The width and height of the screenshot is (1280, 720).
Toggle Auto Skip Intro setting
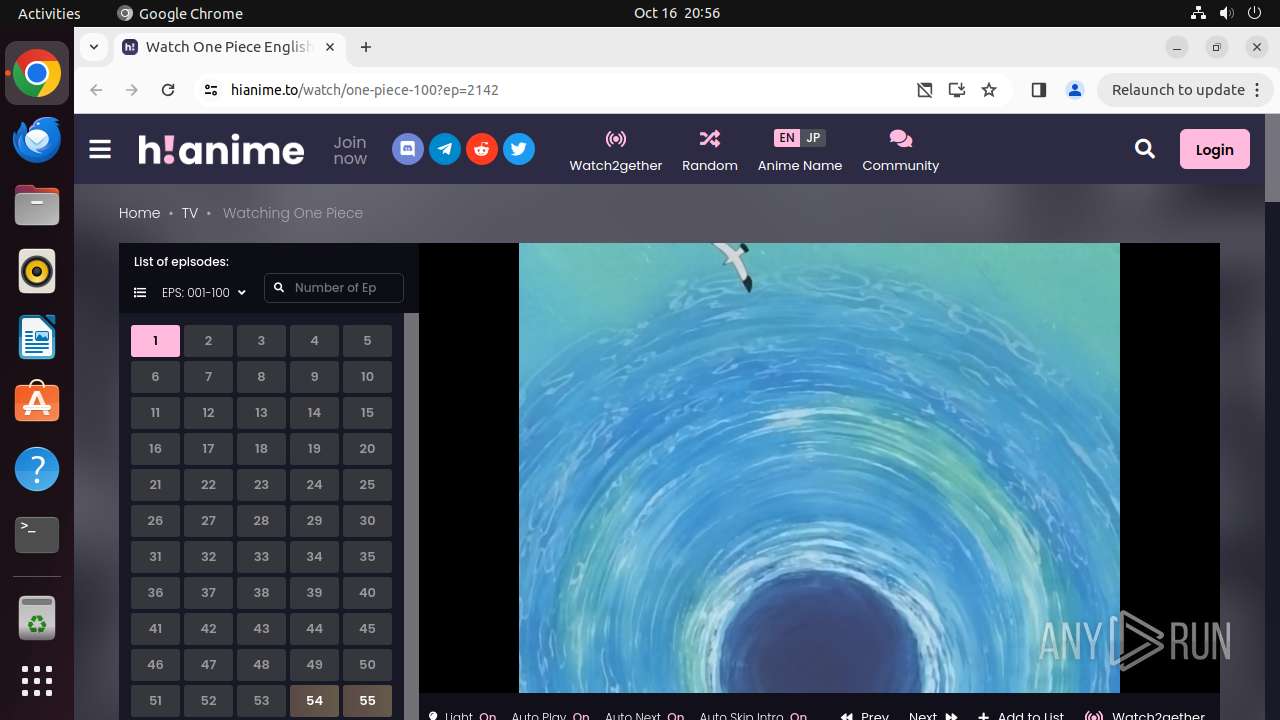click(x=753, y=715)
